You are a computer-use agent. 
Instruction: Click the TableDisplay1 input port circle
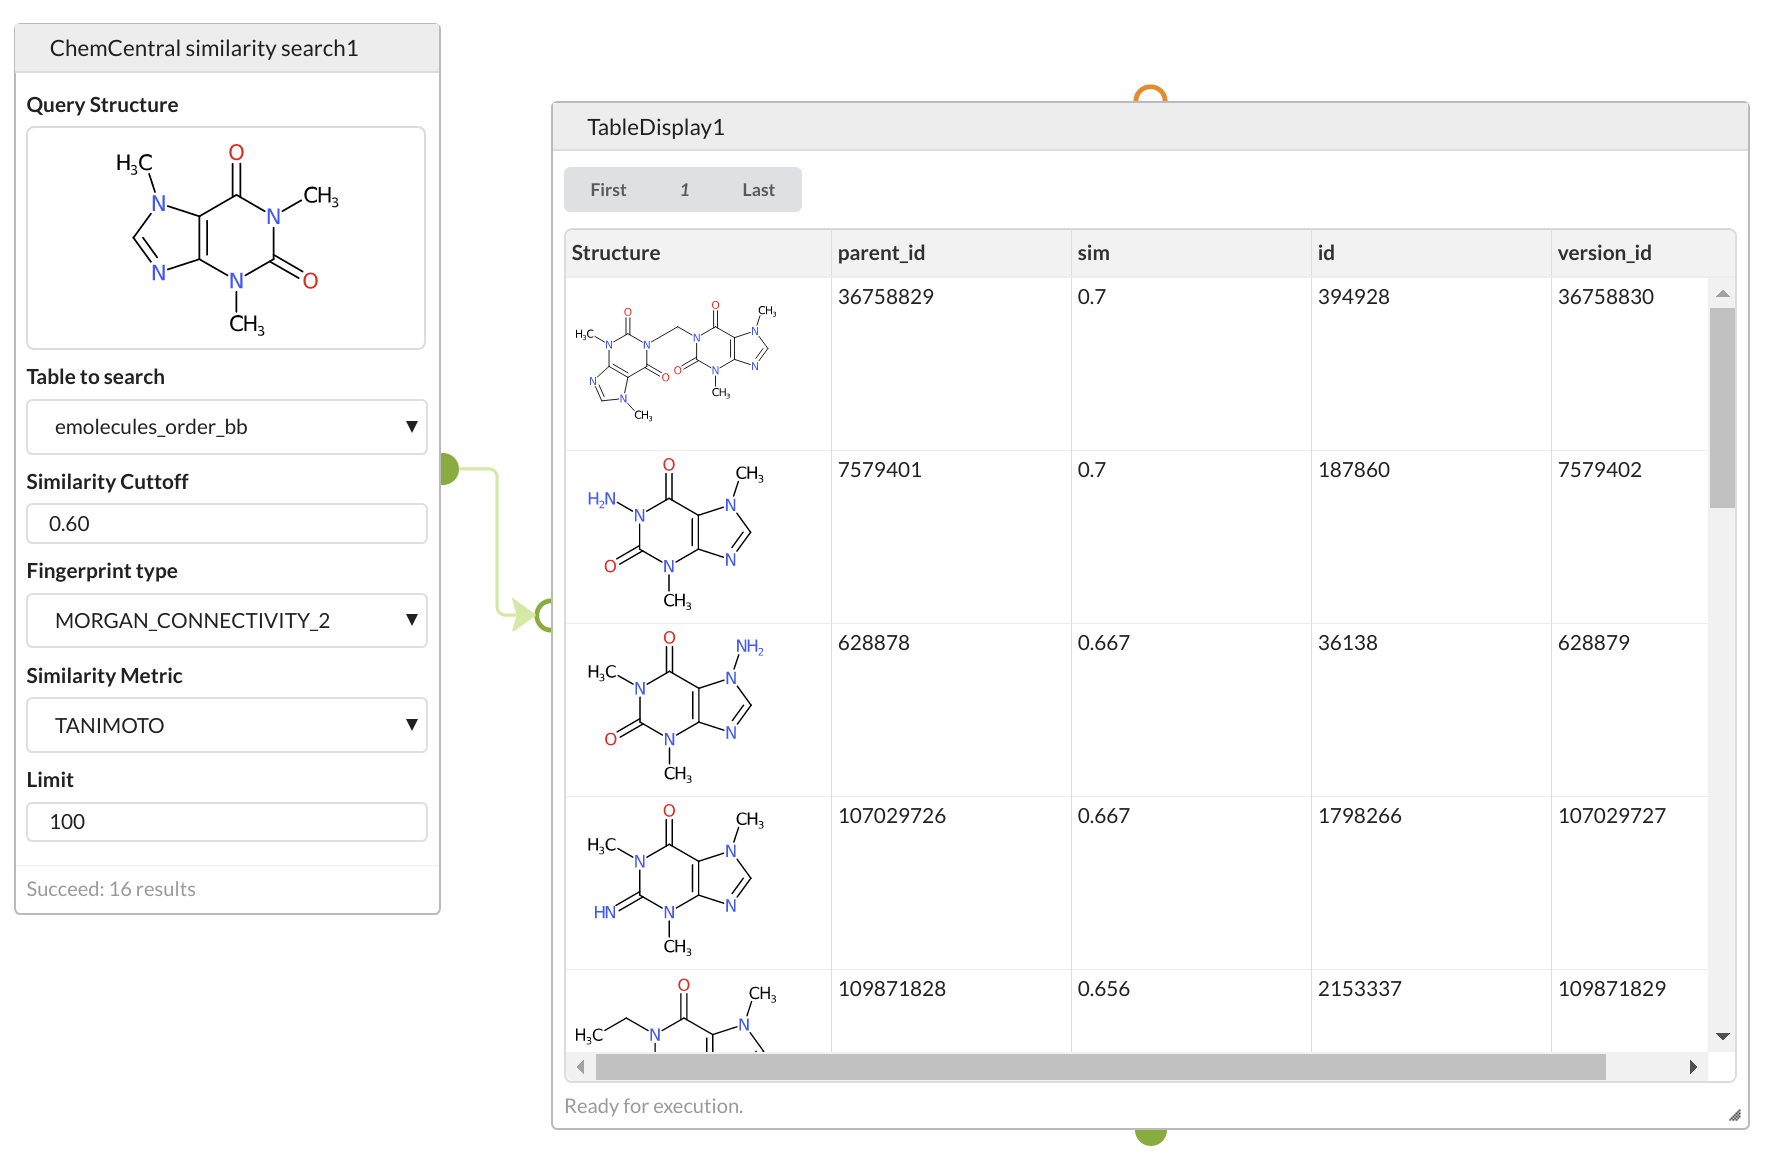(545, 614)
